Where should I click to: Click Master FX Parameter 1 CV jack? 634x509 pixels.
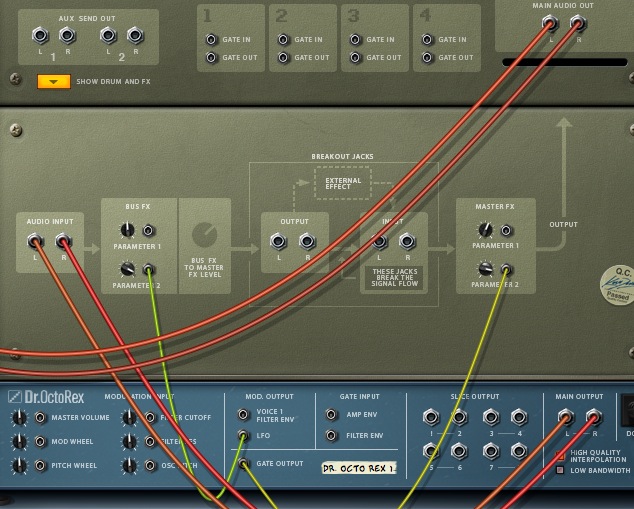[506, 230]
